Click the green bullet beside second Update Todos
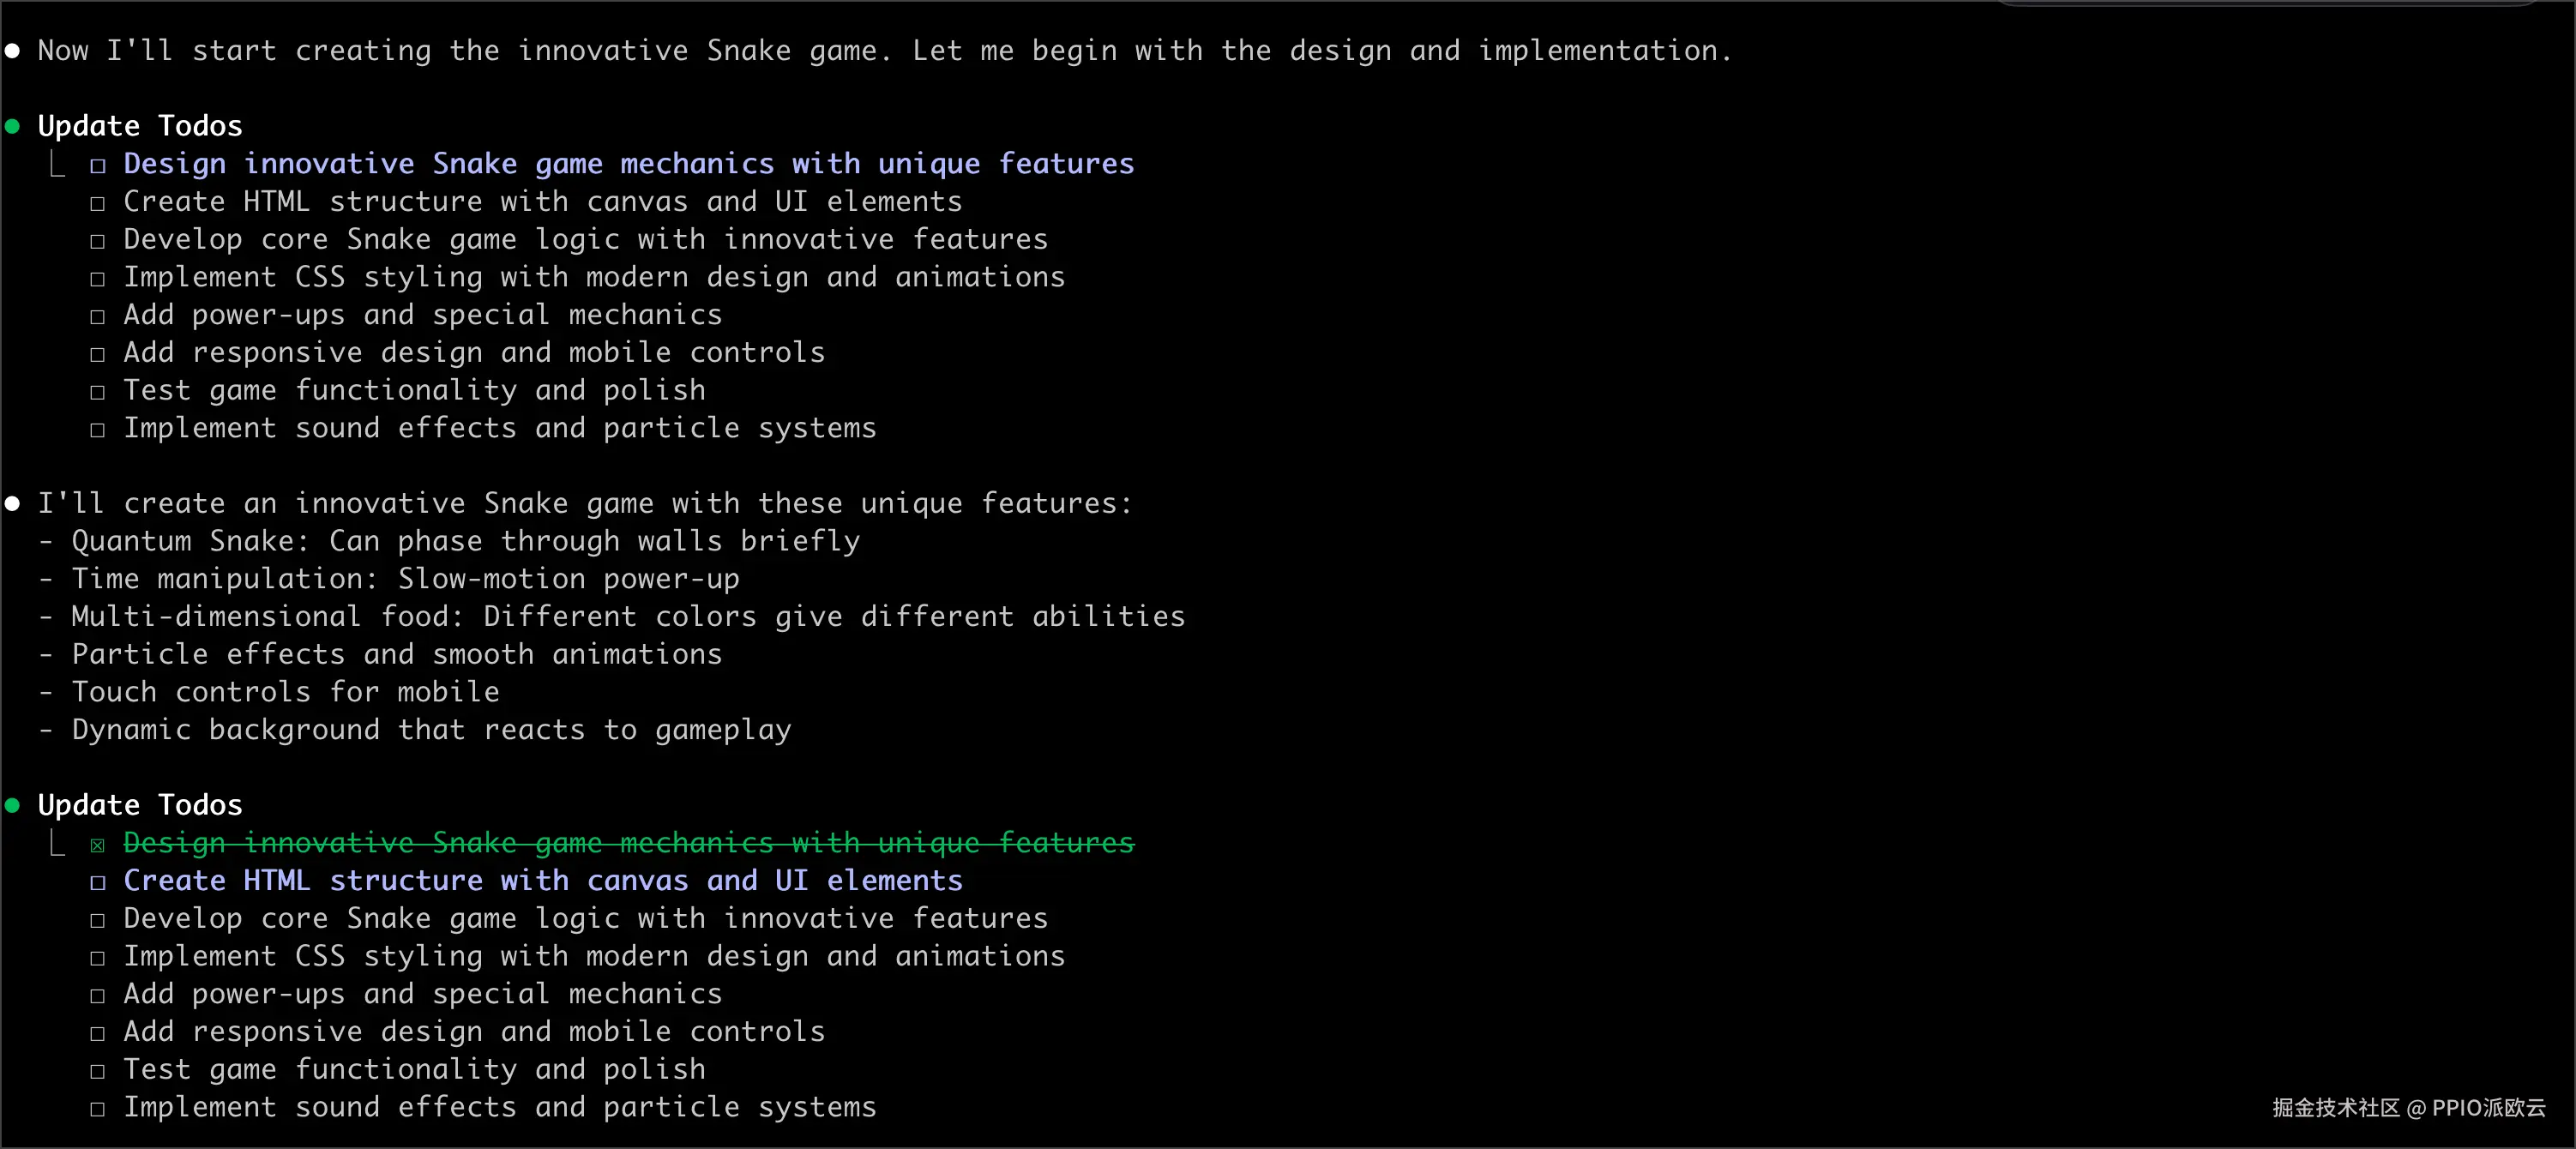This screenshot has height=1149, width=2576. point(13,805)
